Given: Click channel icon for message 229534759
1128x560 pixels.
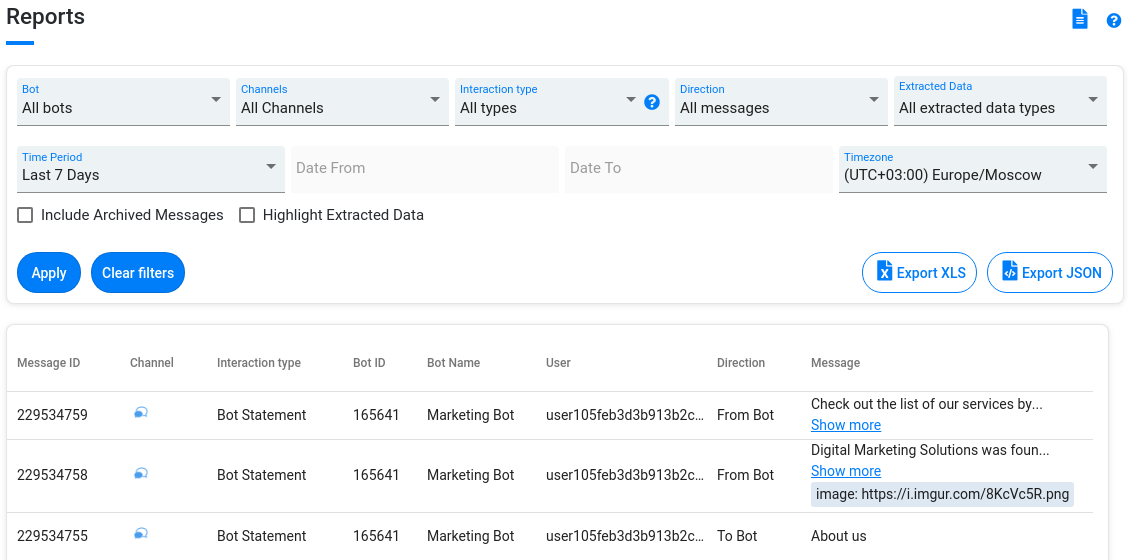Looking at the screenshot, I should pyautogui.click(x=141, y=413).
